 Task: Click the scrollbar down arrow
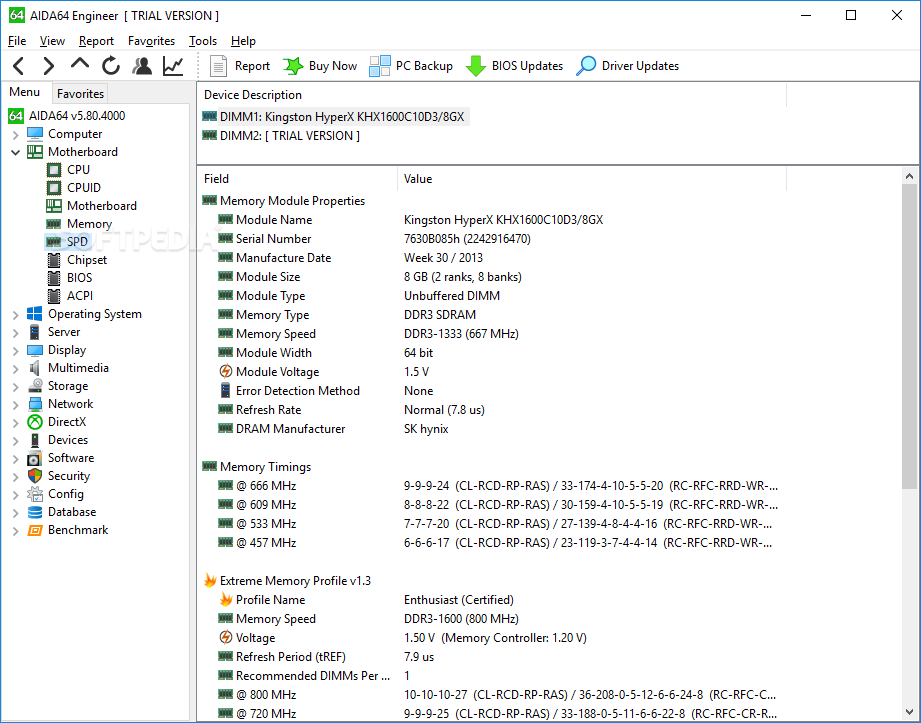click(909, 712)
